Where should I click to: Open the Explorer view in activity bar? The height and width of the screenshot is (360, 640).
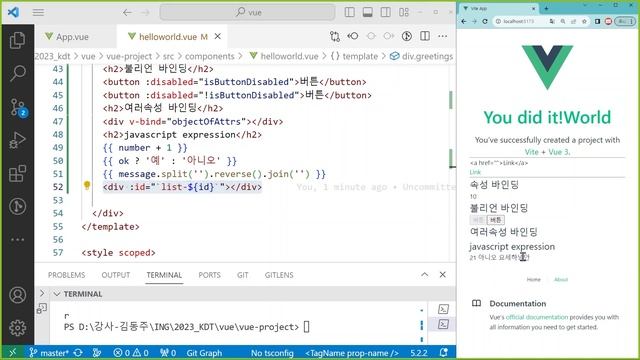coord(17,40)
